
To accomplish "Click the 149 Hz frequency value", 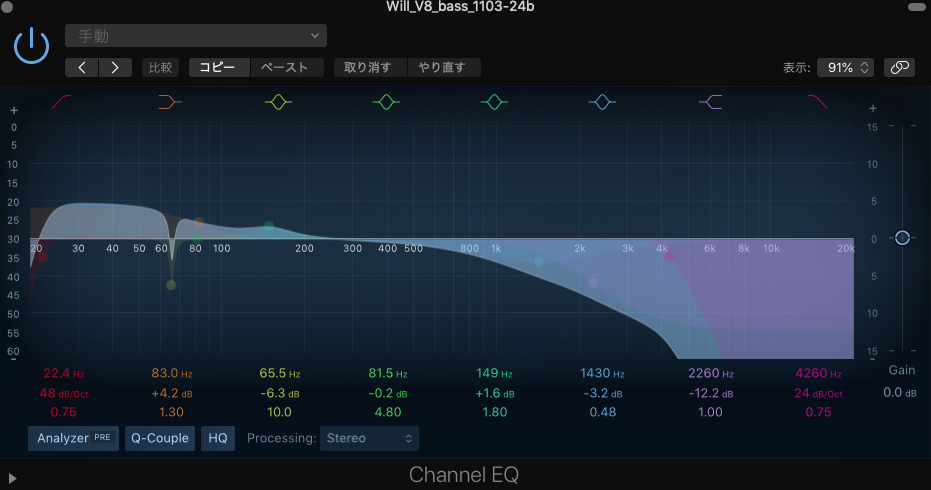I will pyautogui.click(x=495, y=374).
